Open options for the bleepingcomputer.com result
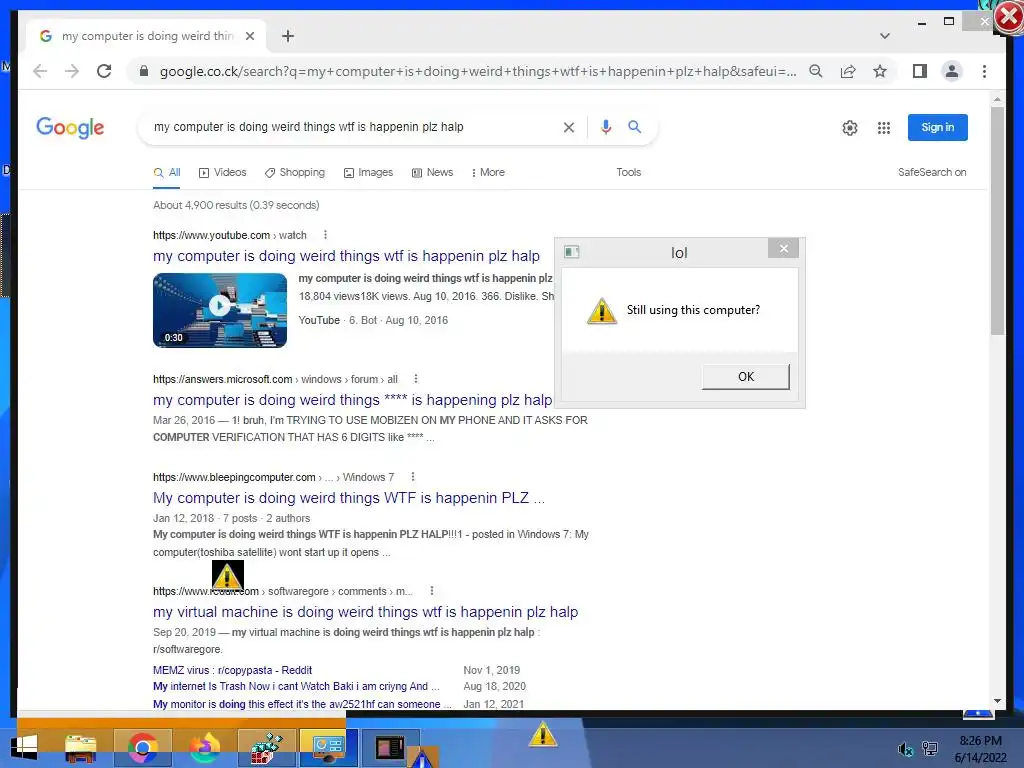Image resolution: width=1024 pixels, height=768 pixels. tap(413, 477)
